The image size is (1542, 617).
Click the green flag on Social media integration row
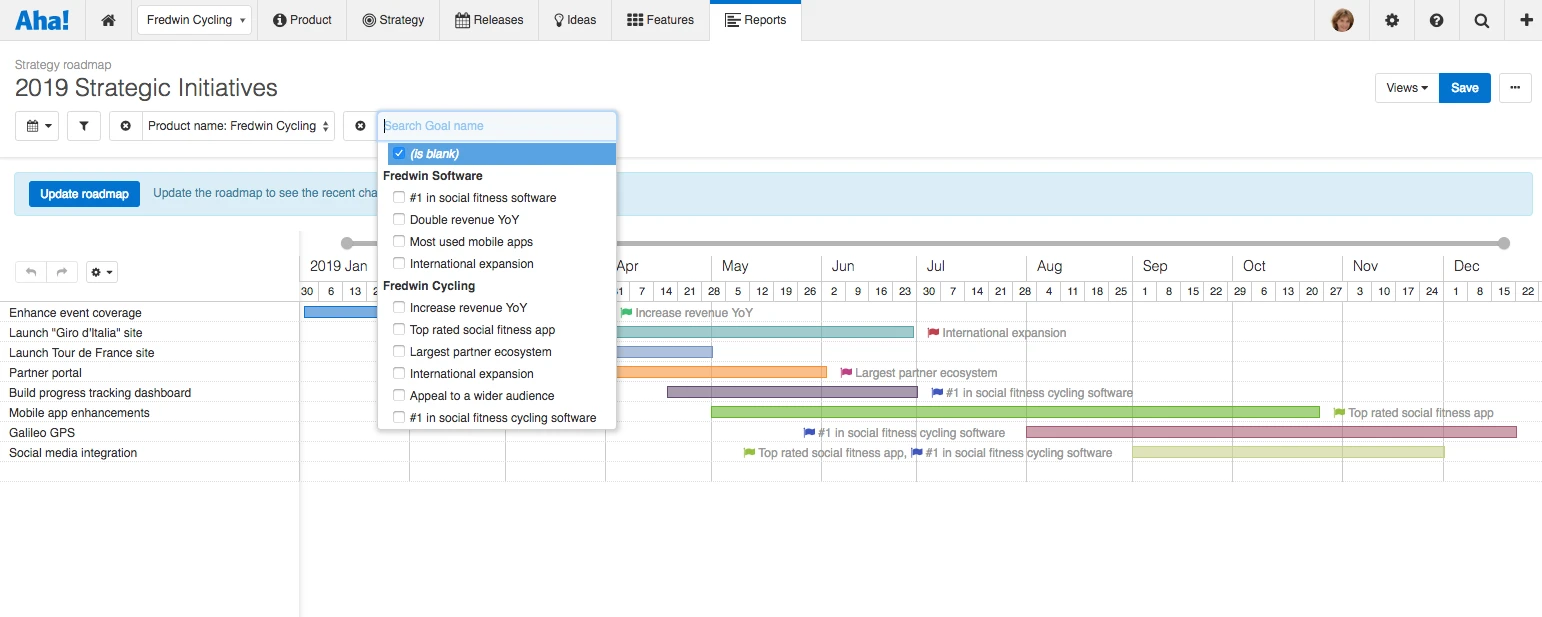[749, 452]
